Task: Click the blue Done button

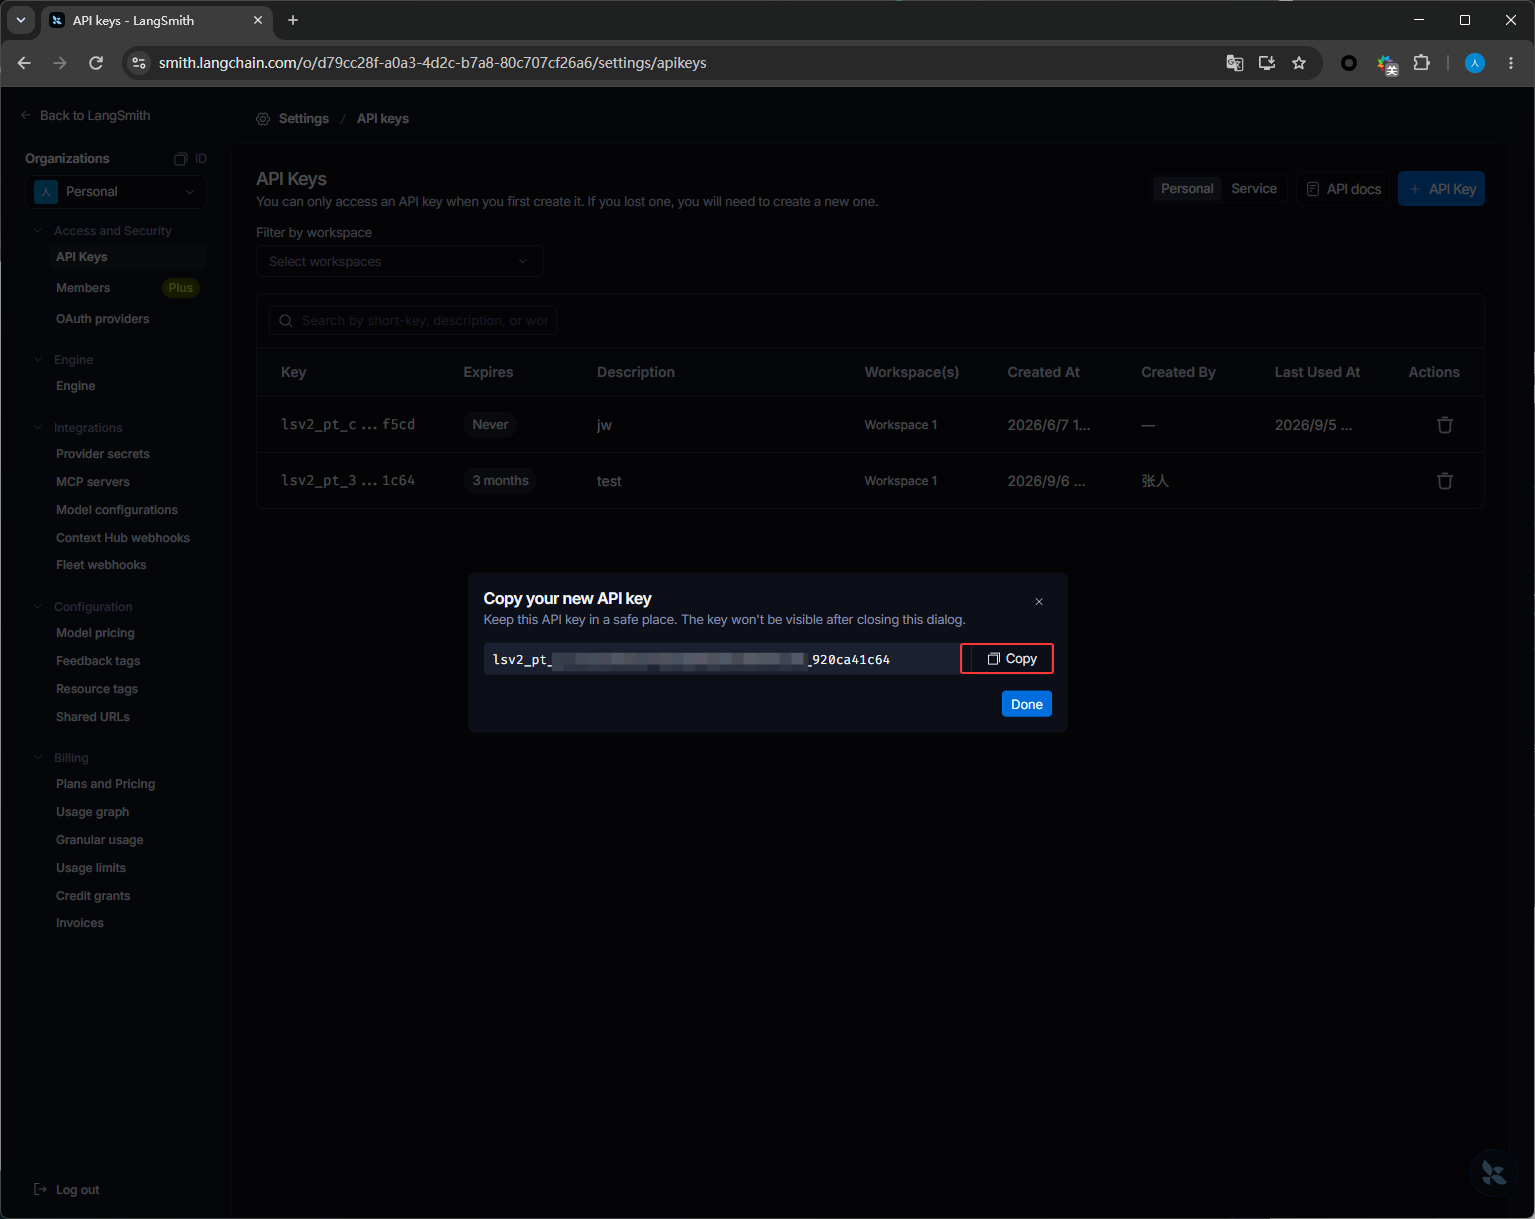Action: click(1026, 704)
